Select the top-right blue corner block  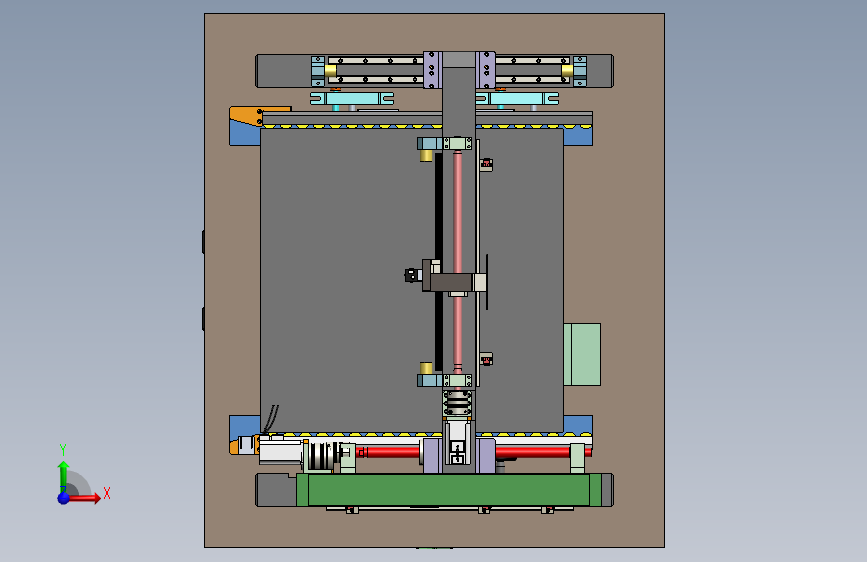[578, 136]
